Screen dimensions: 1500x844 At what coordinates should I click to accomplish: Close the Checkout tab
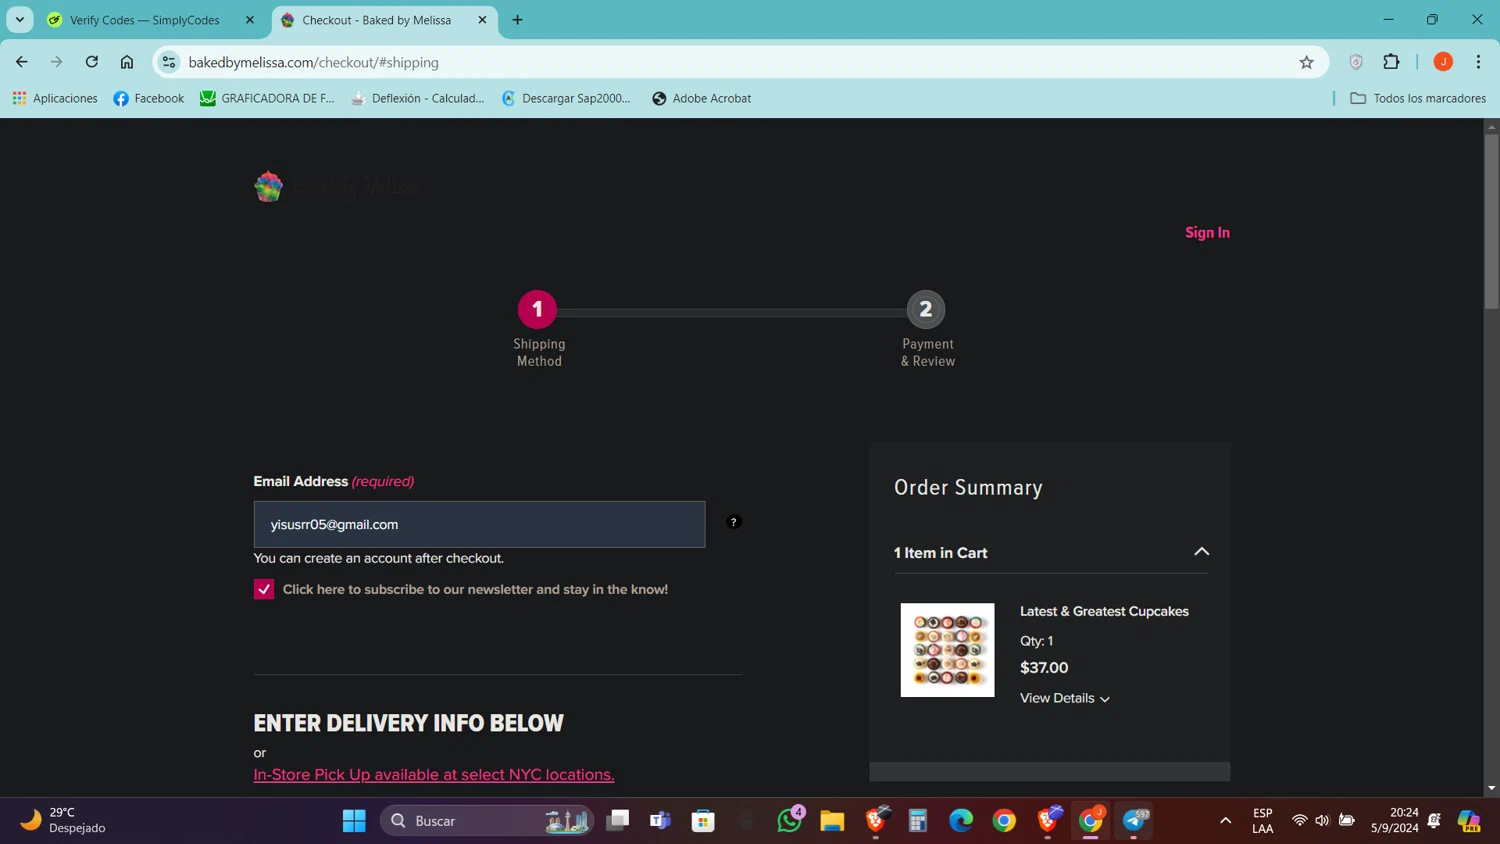[482, 20]
